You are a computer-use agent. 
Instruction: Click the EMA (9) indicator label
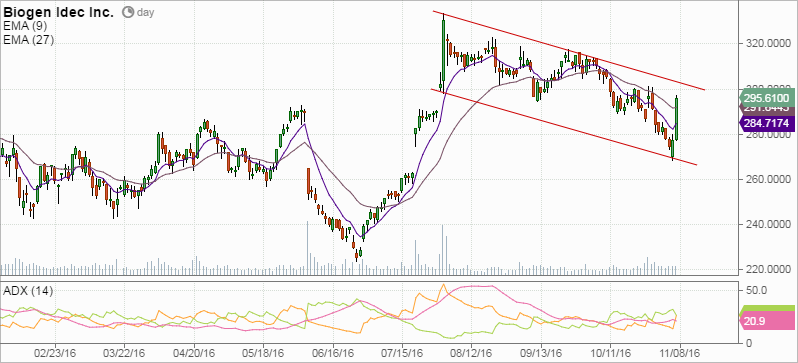click(x=25, y=26)
